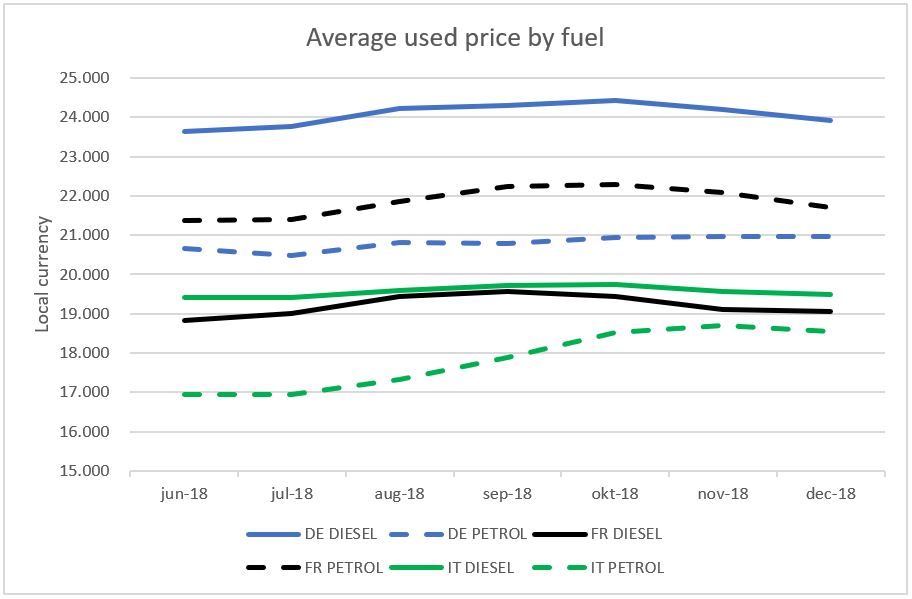Click the solid blue DE DIESEL data line
This screenshot has width=912, height=599.
point(400,108)
